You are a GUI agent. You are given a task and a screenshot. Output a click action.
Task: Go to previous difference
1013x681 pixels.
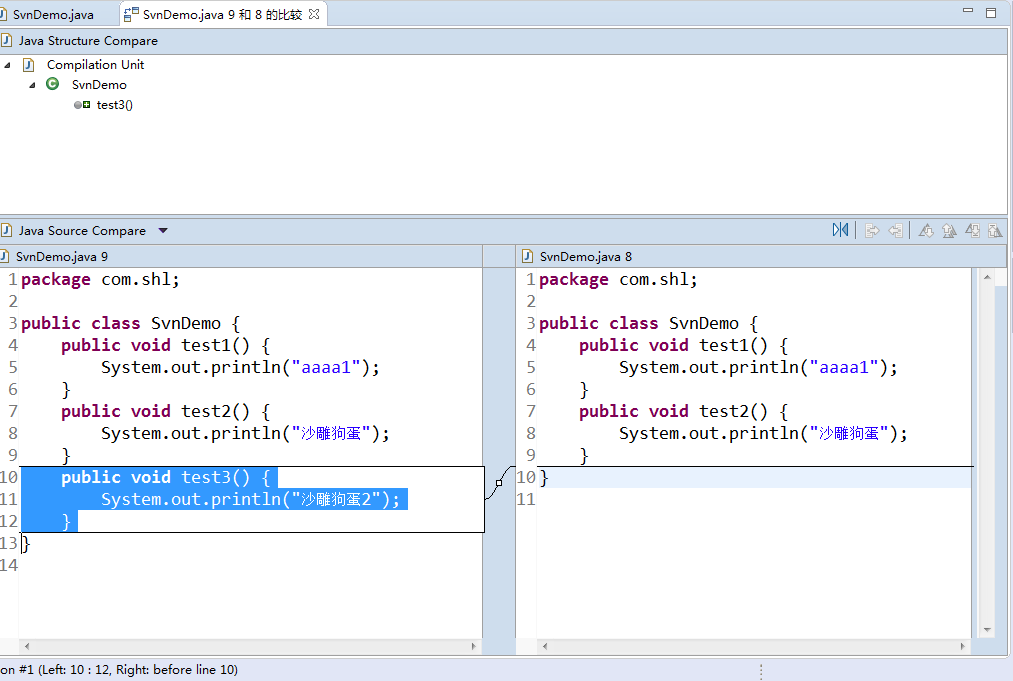click(949, 230)
